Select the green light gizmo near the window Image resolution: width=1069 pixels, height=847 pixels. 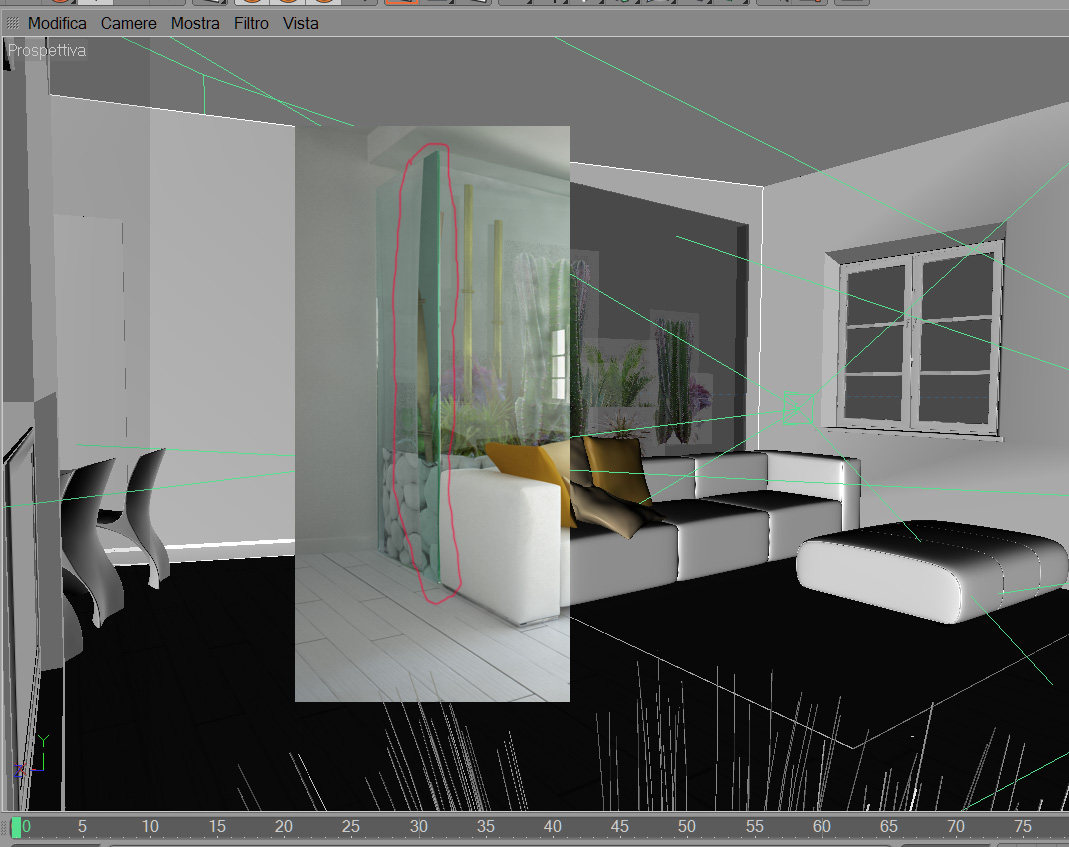point(798,408)
